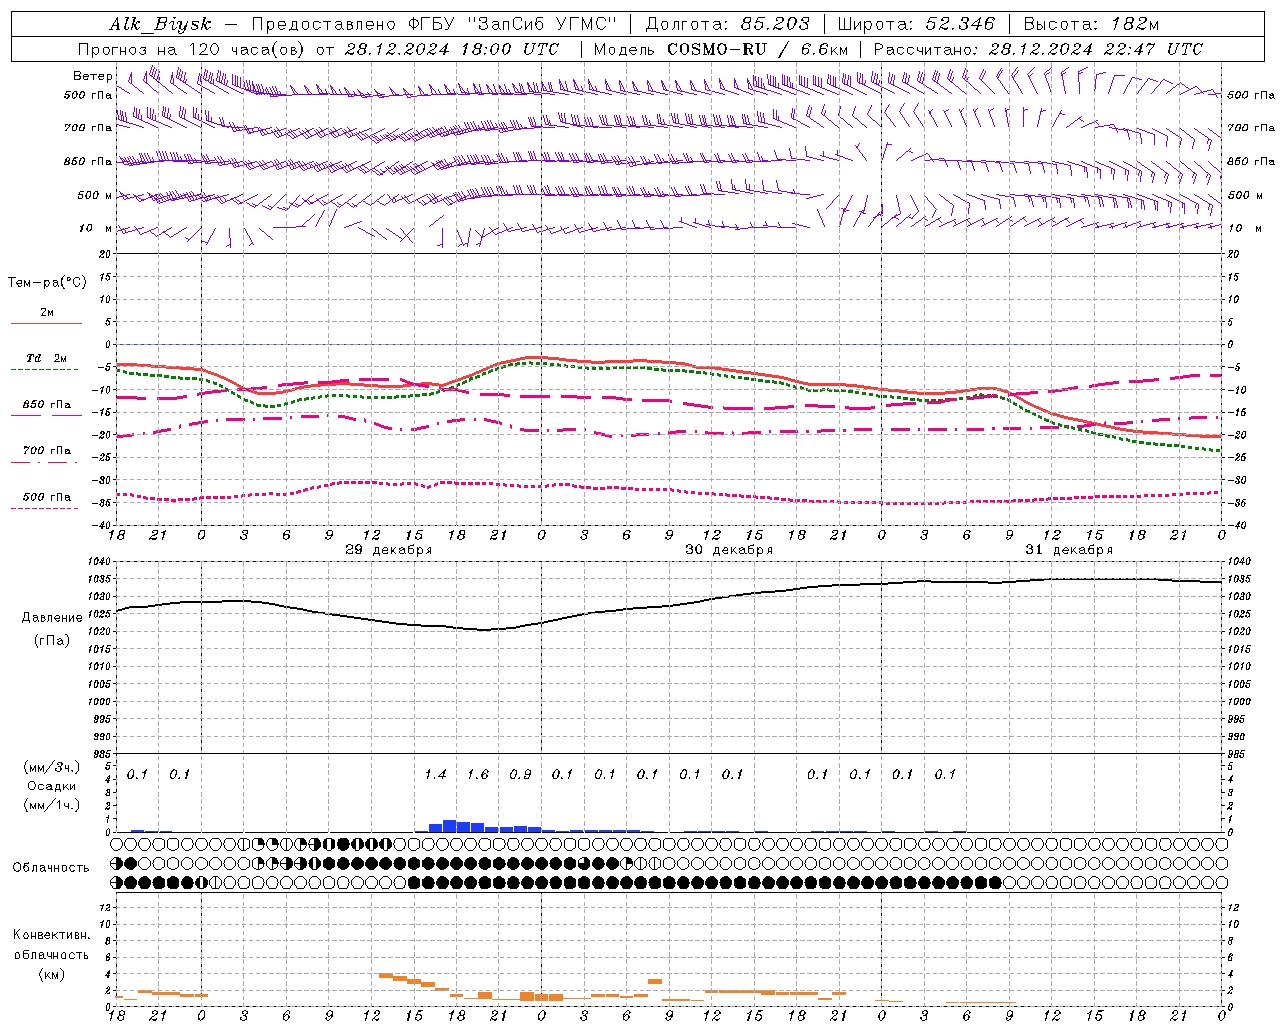Click the longitude value 85.203

click(775, 24)
